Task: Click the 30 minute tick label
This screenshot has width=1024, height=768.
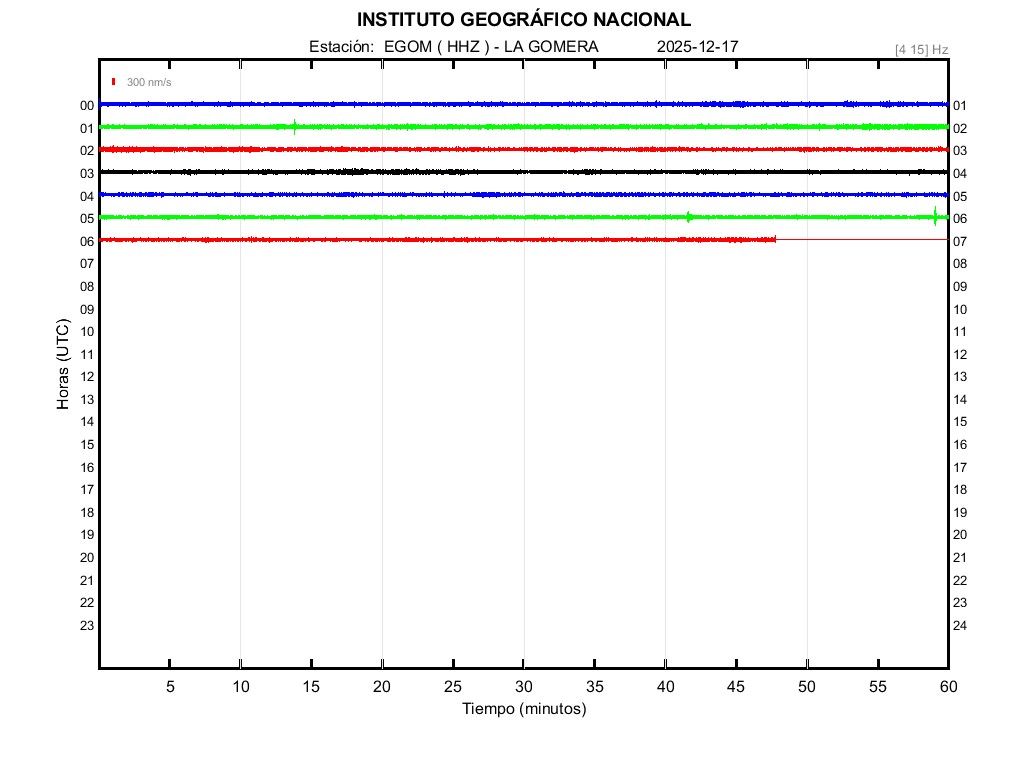Action: [x=523, y=687]
